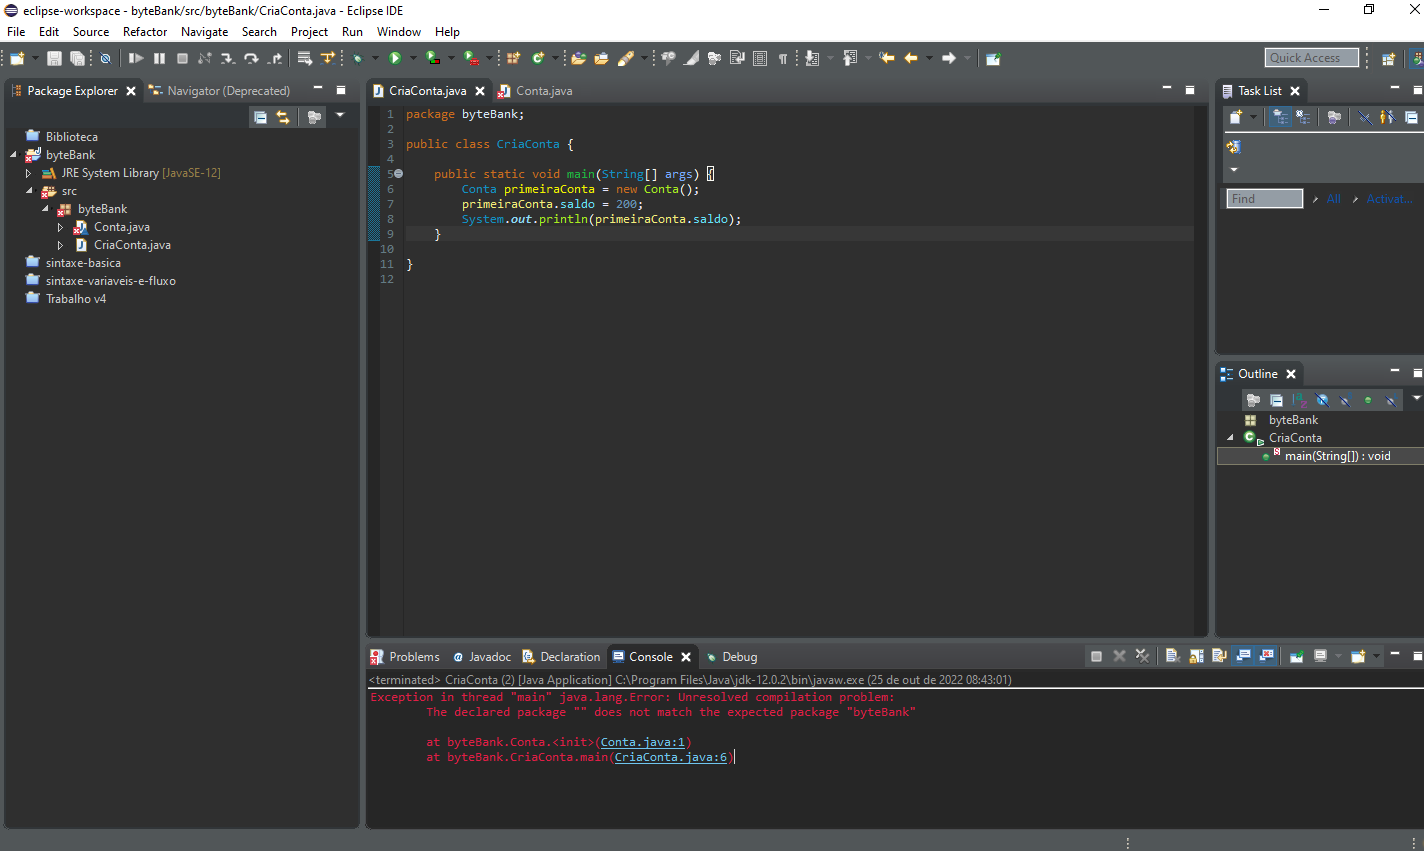Select the sintaxe-basica project

coord(83,263)
